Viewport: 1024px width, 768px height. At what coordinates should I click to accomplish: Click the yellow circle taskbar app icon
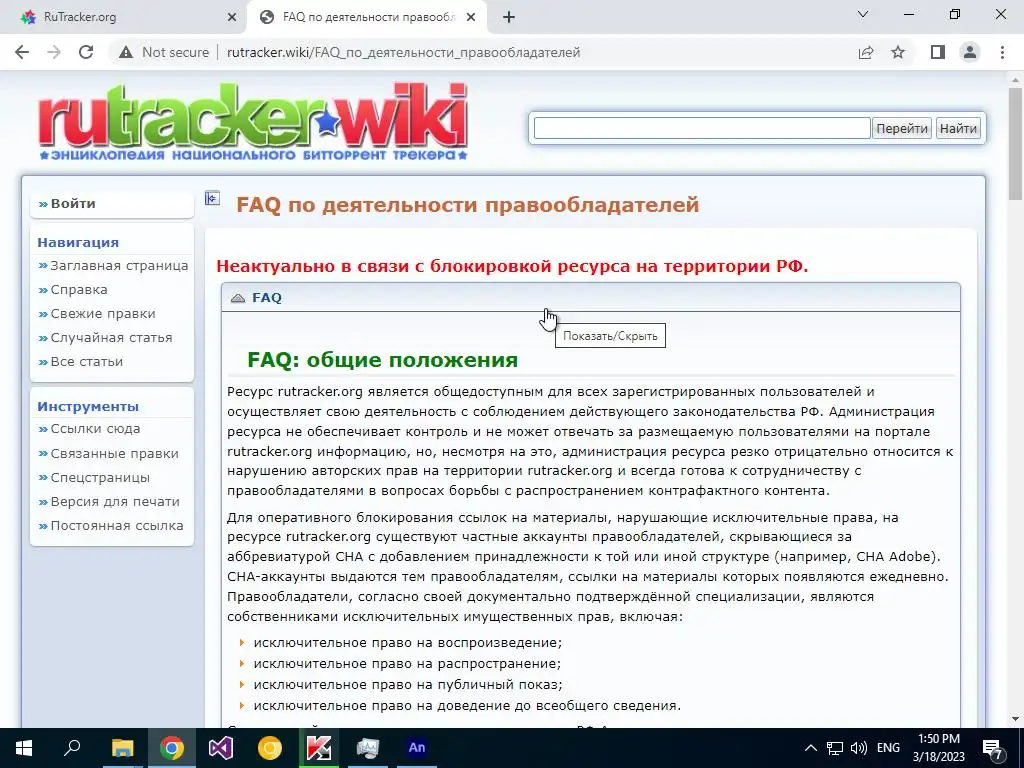270,748
